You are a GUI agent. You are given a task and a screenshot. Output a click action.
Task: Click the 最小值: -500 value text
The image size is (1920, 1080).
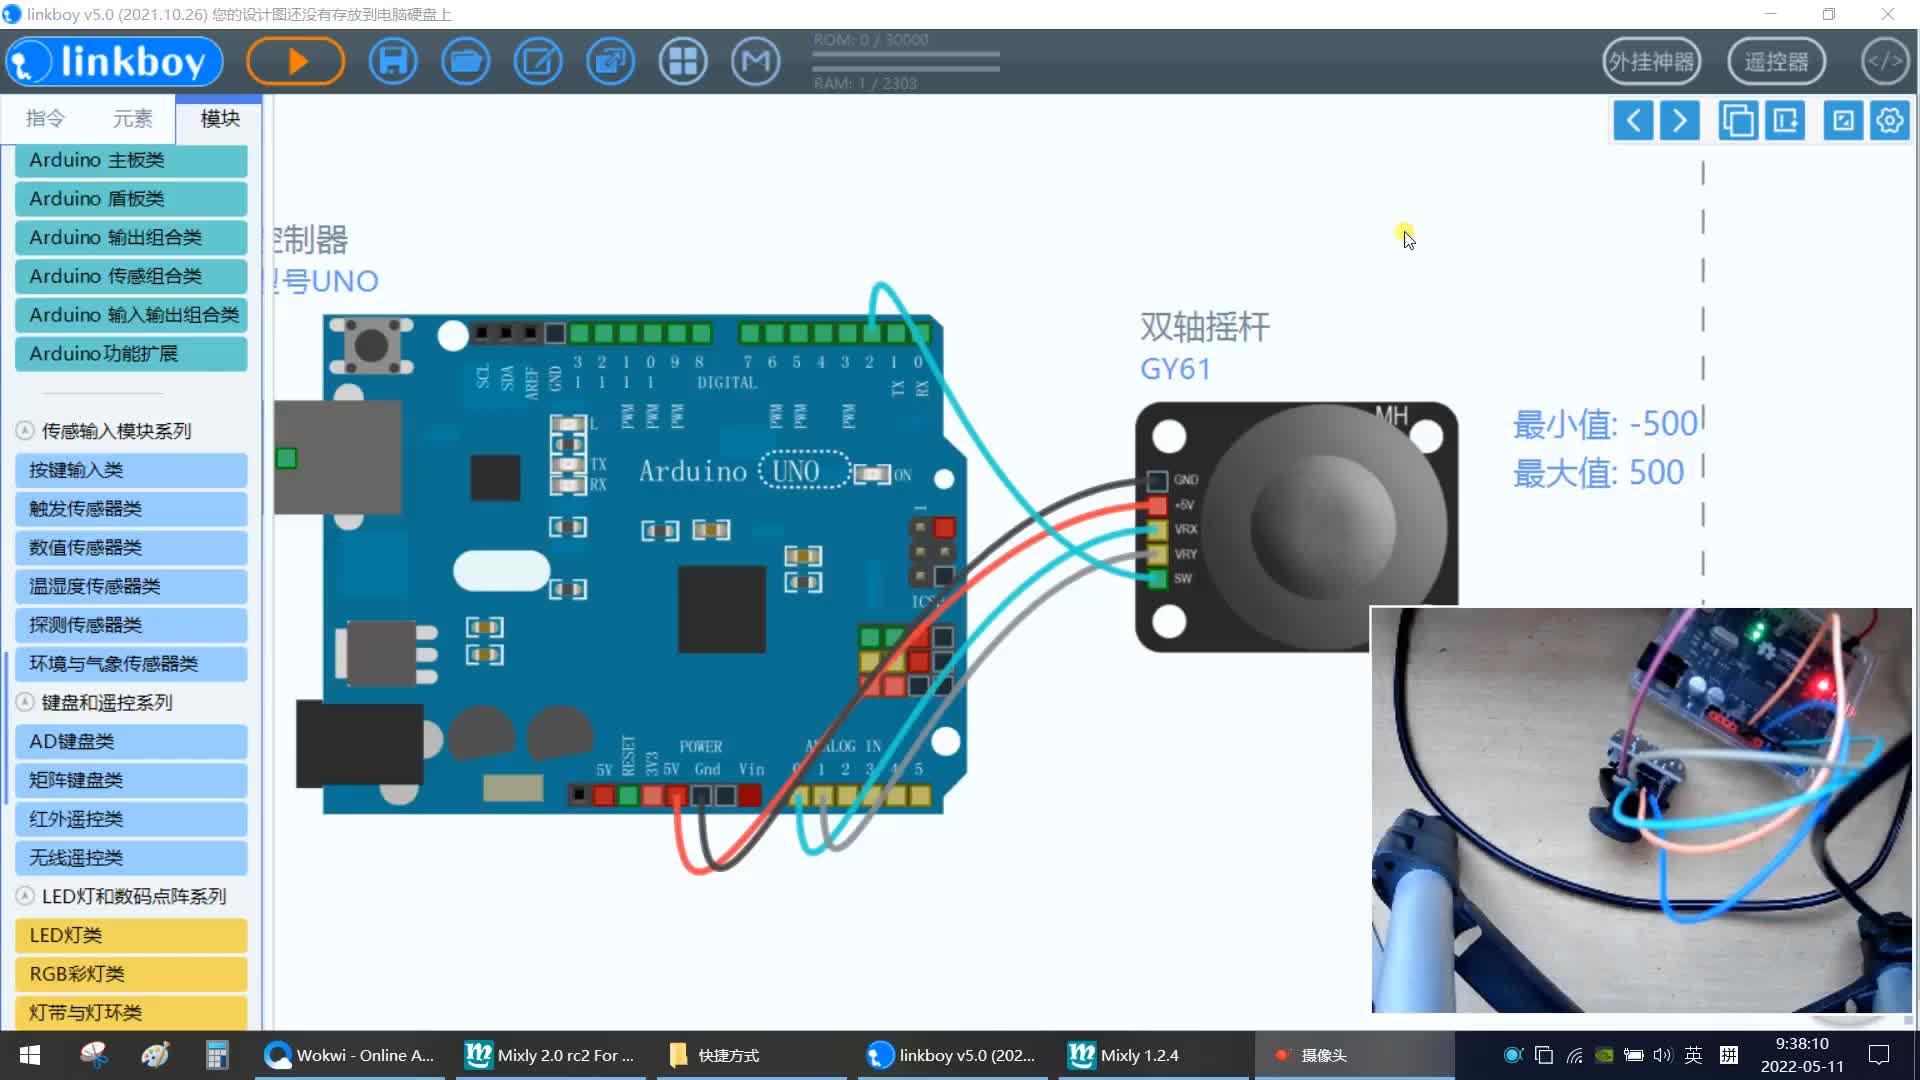[1605, 424]
